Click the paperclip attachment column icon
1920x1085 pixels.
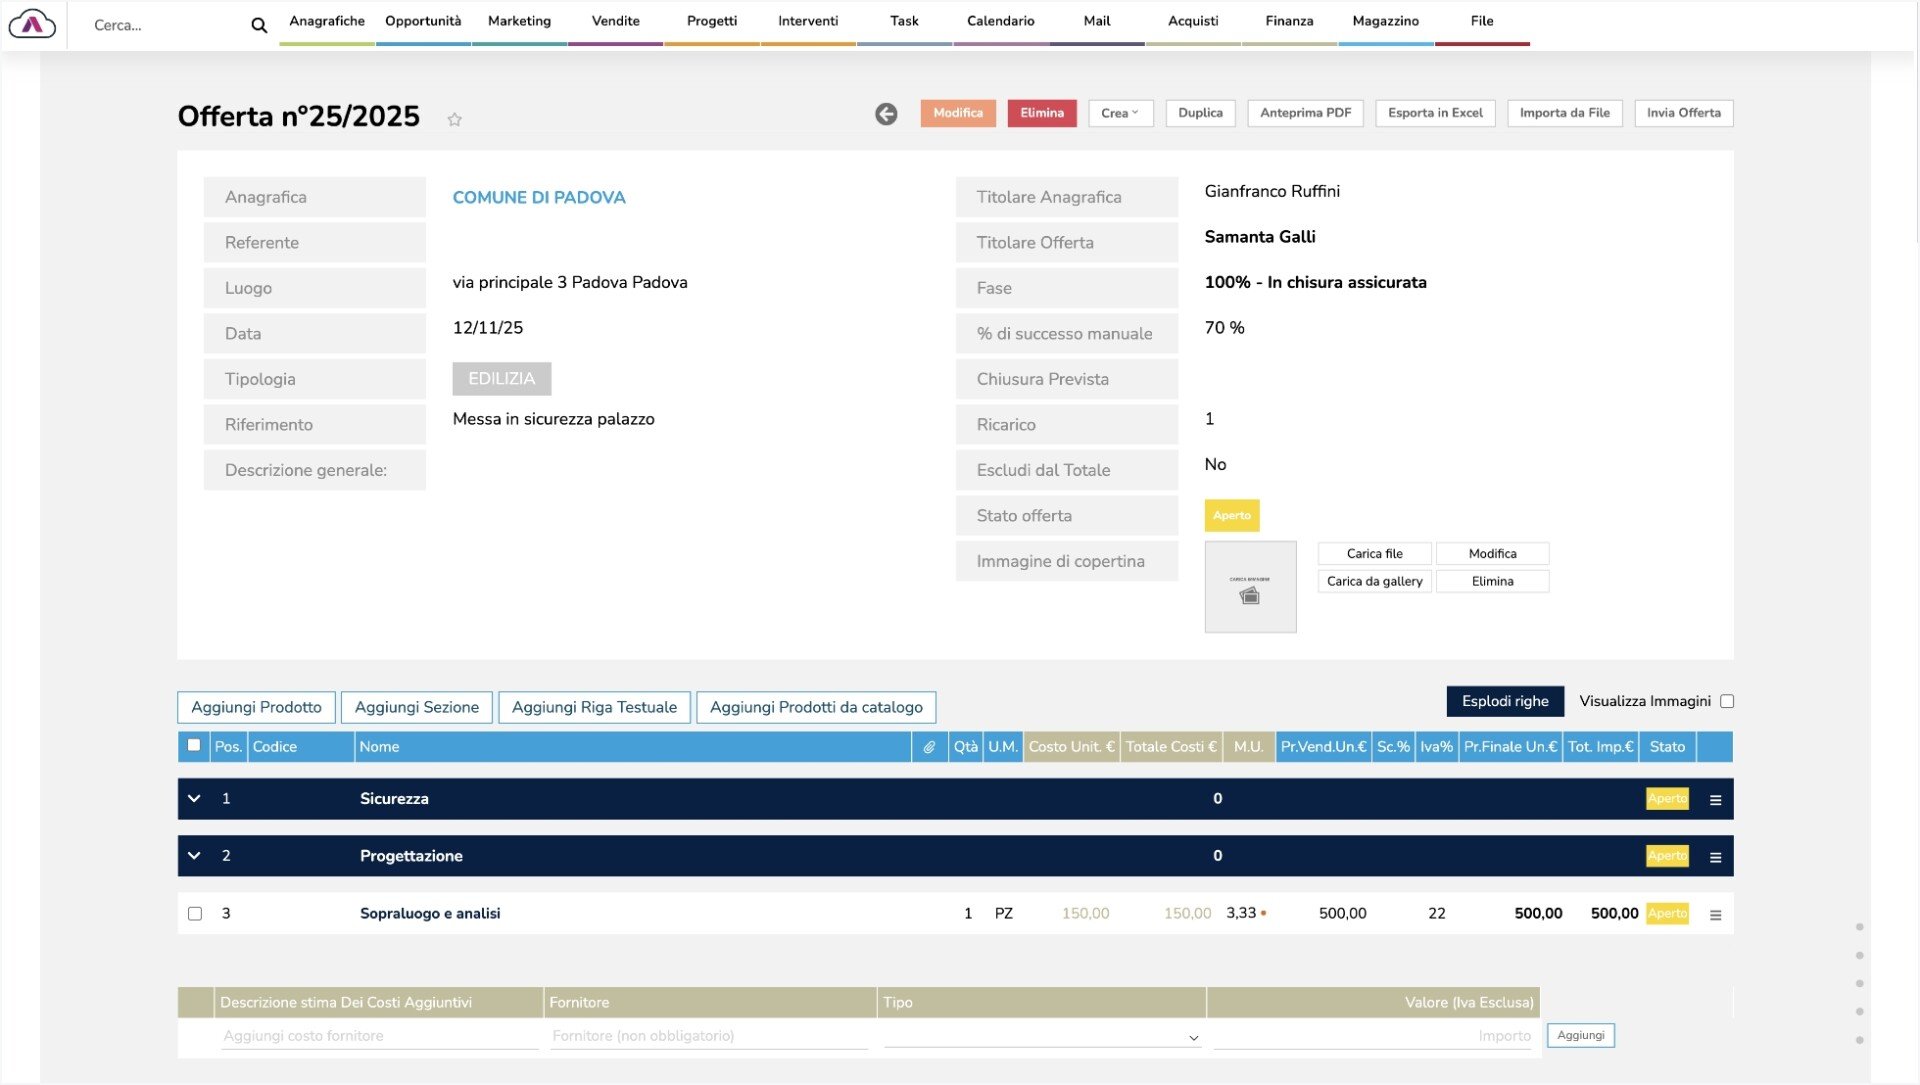pyautogui.click(x=929, y=747)
